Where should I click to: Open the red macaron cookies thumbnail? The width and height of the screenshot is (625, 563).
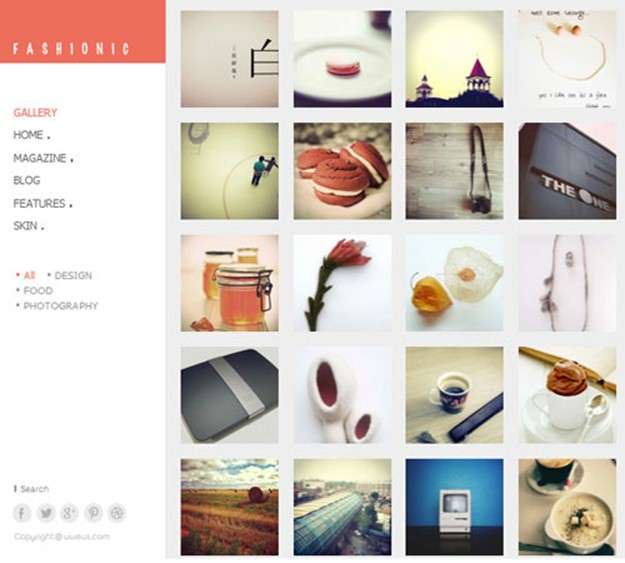pos(342,171)
